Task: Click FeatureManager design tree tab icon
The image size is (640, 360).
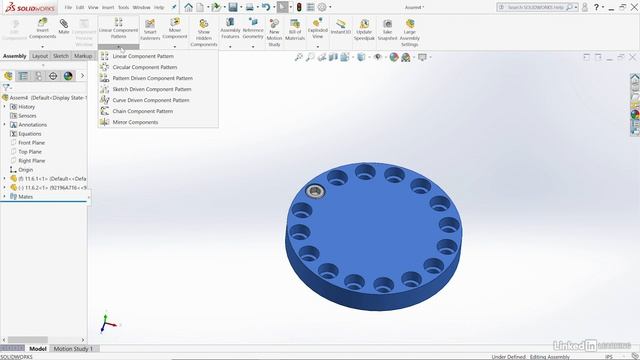Action: pos(8,76)
